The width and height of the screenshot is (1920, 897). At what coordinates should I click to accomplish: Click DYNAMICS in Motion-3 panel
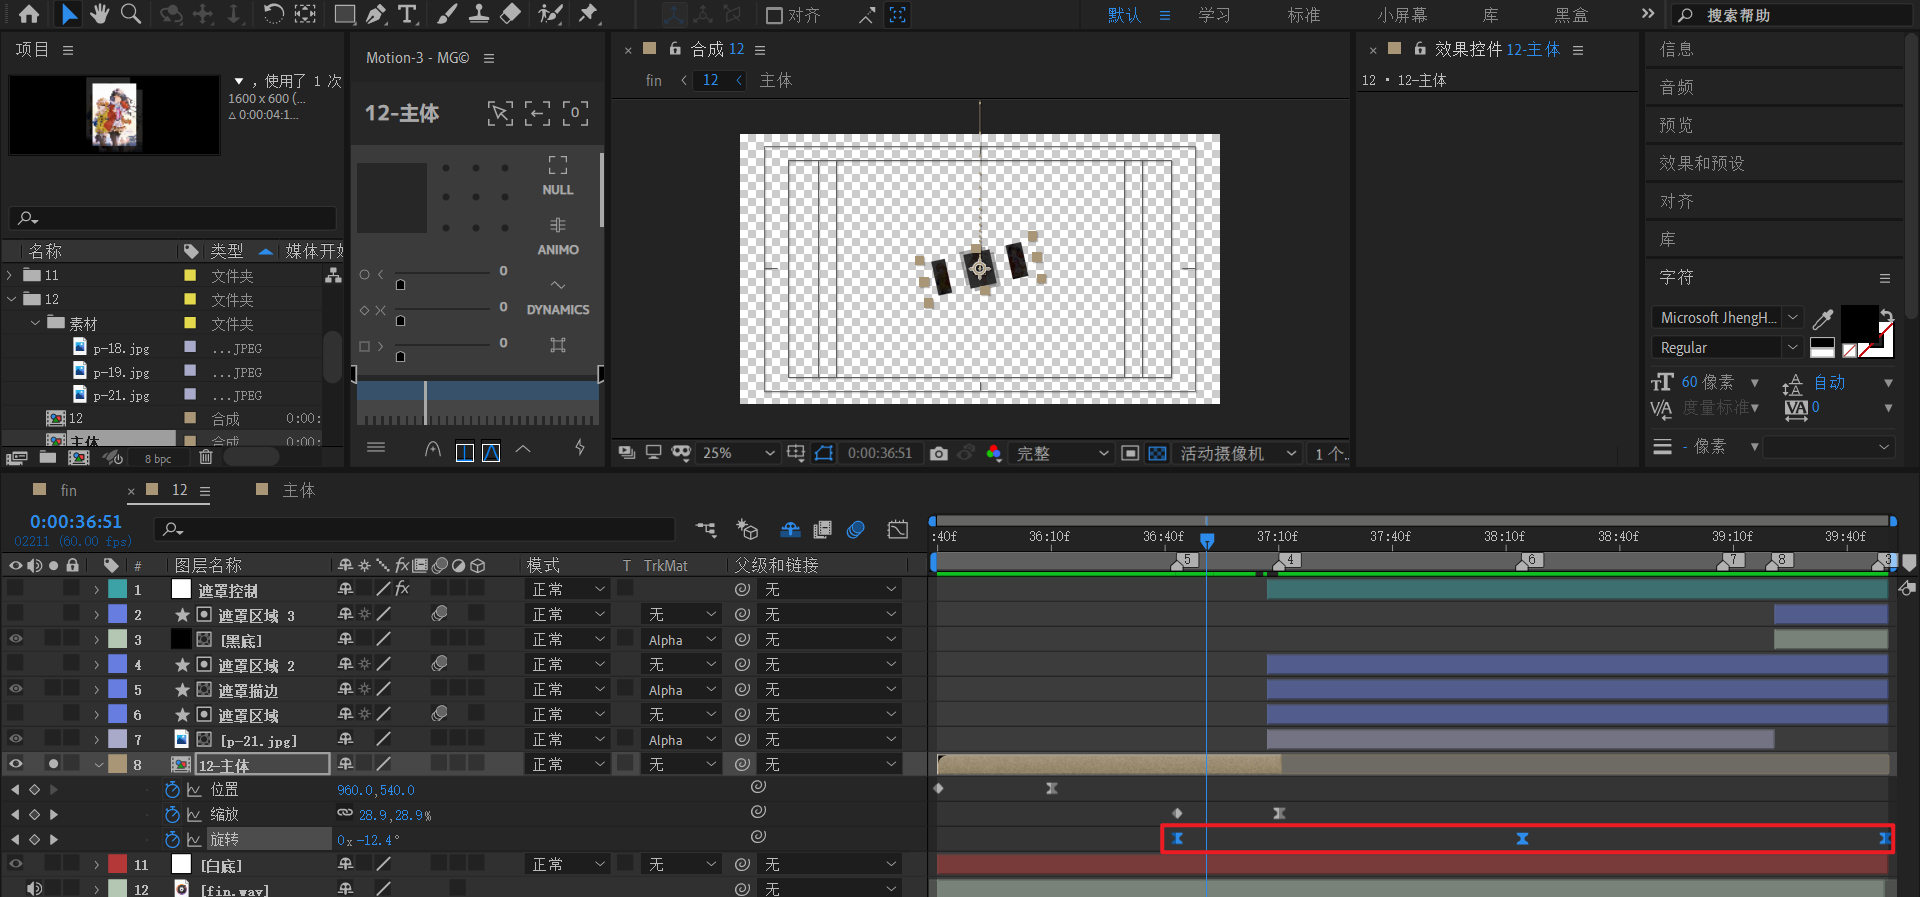click(558, 297)
